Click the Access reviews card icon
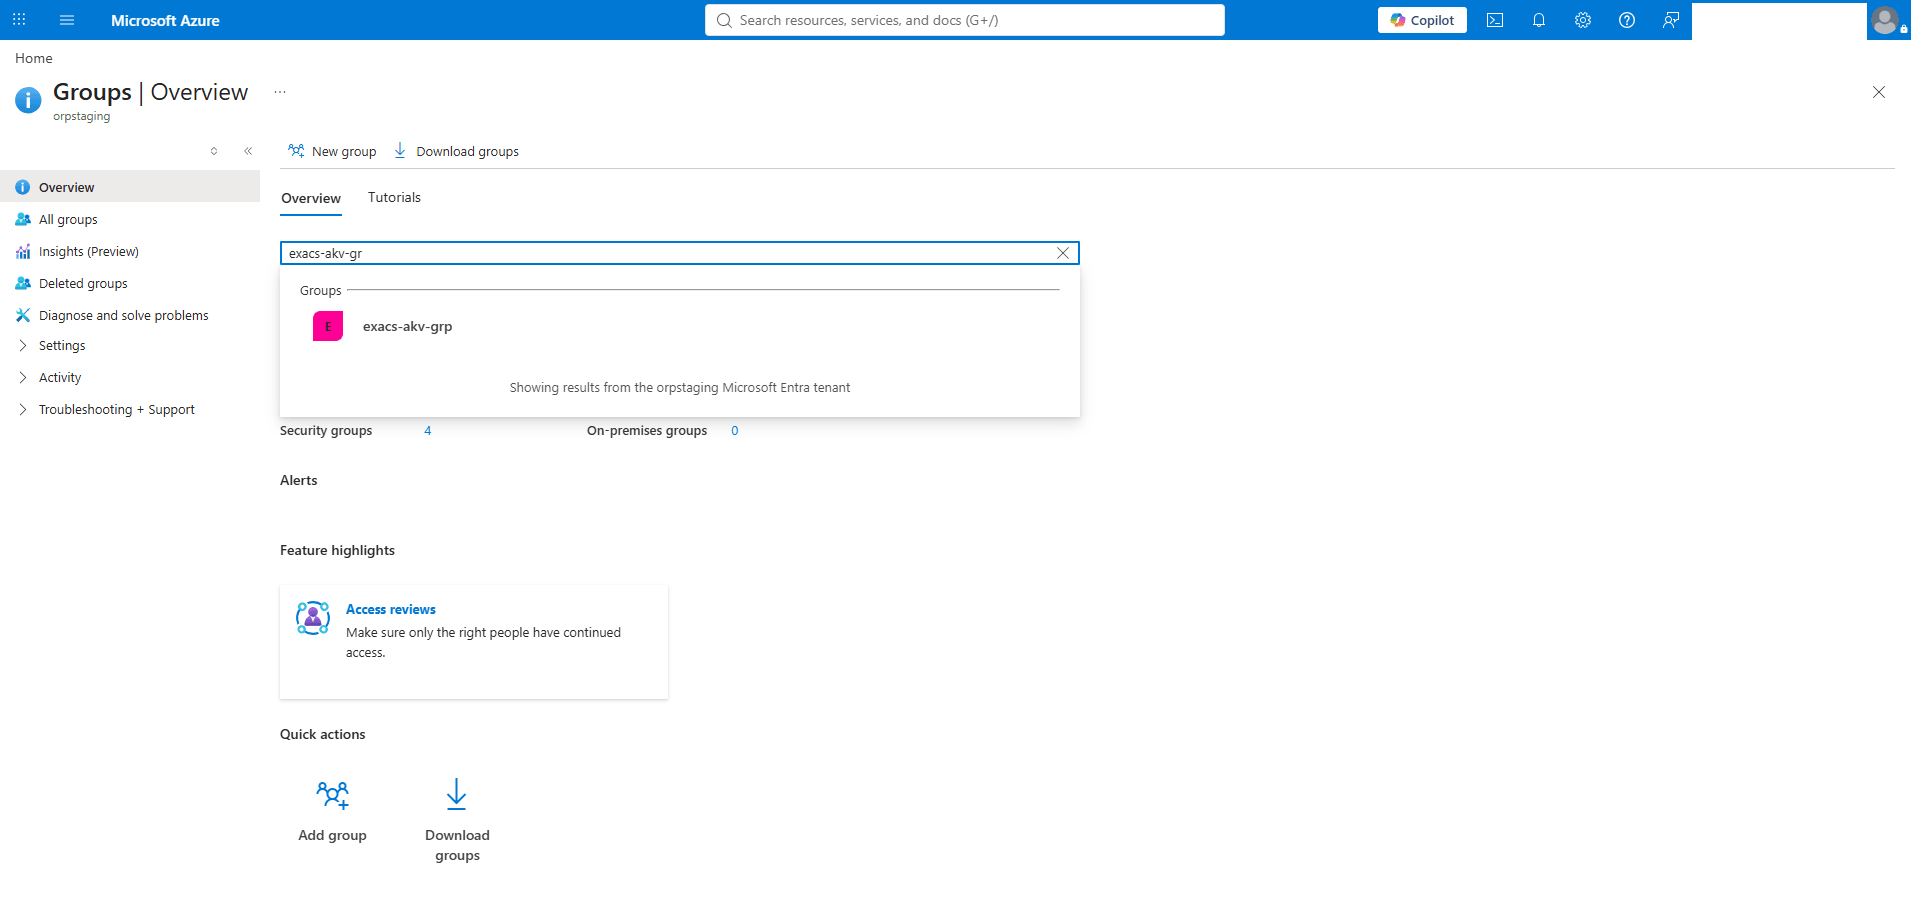The image size is (1911, 922). click(x=313, y=618)
